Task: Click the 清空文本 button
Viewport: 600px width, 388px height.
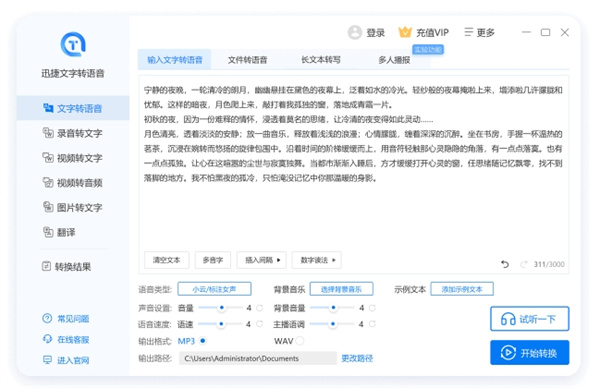Action: (166, 260)
